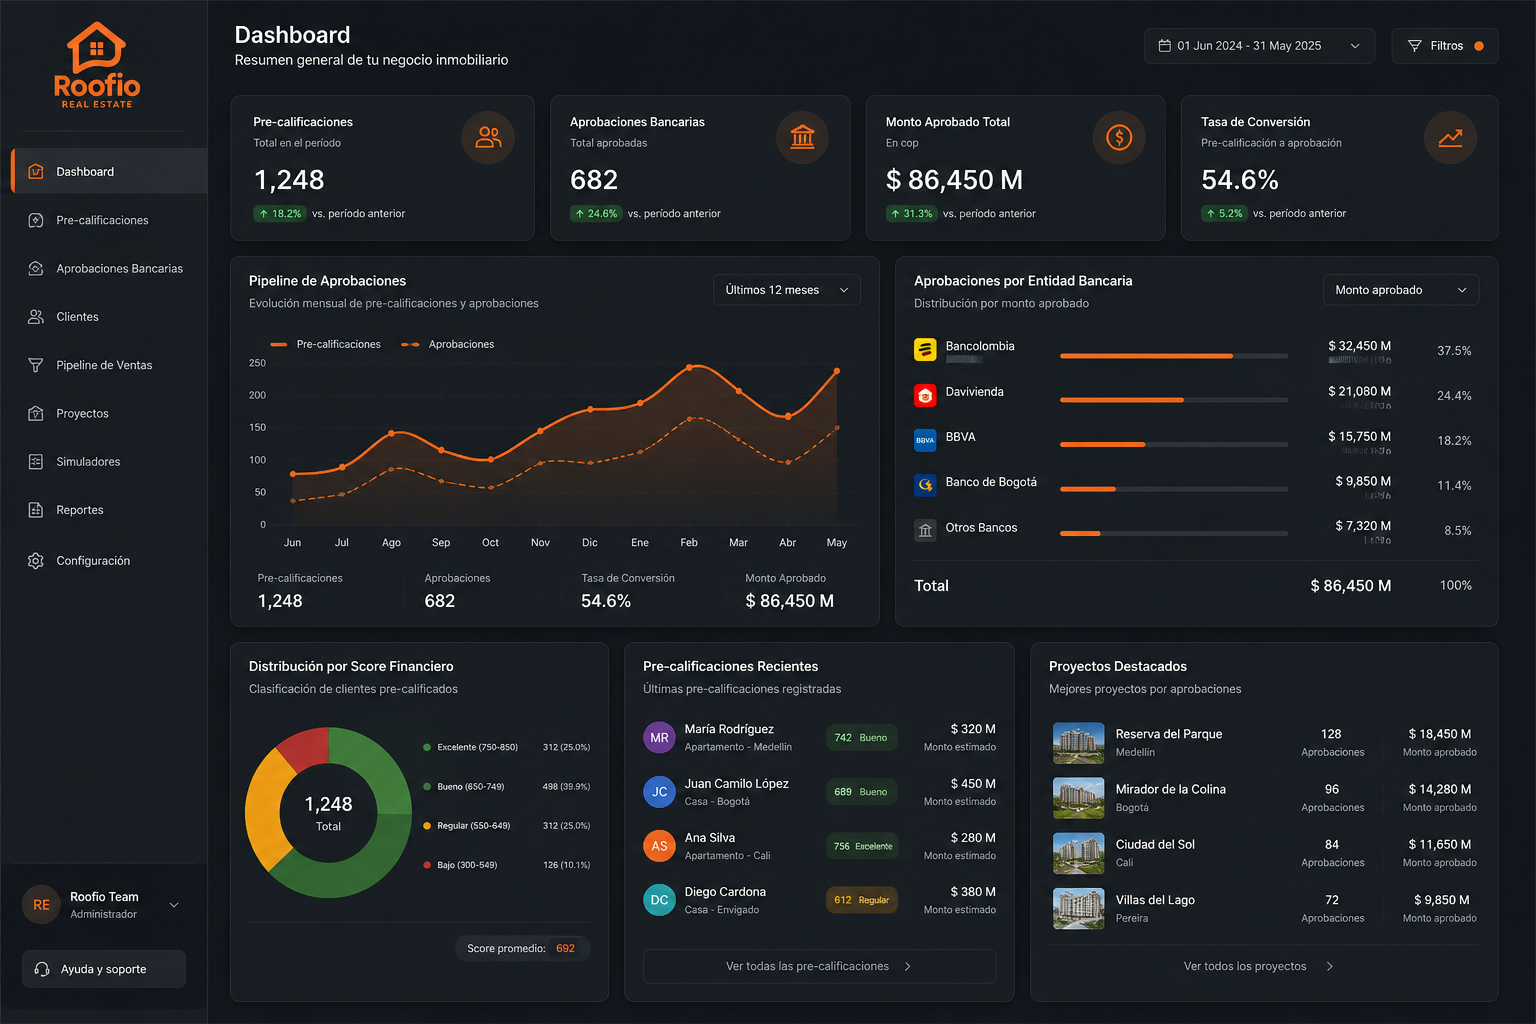Click the Bancolombia progress bar
Viewport: 1536px width, 1024px height.
point(1174,355)
